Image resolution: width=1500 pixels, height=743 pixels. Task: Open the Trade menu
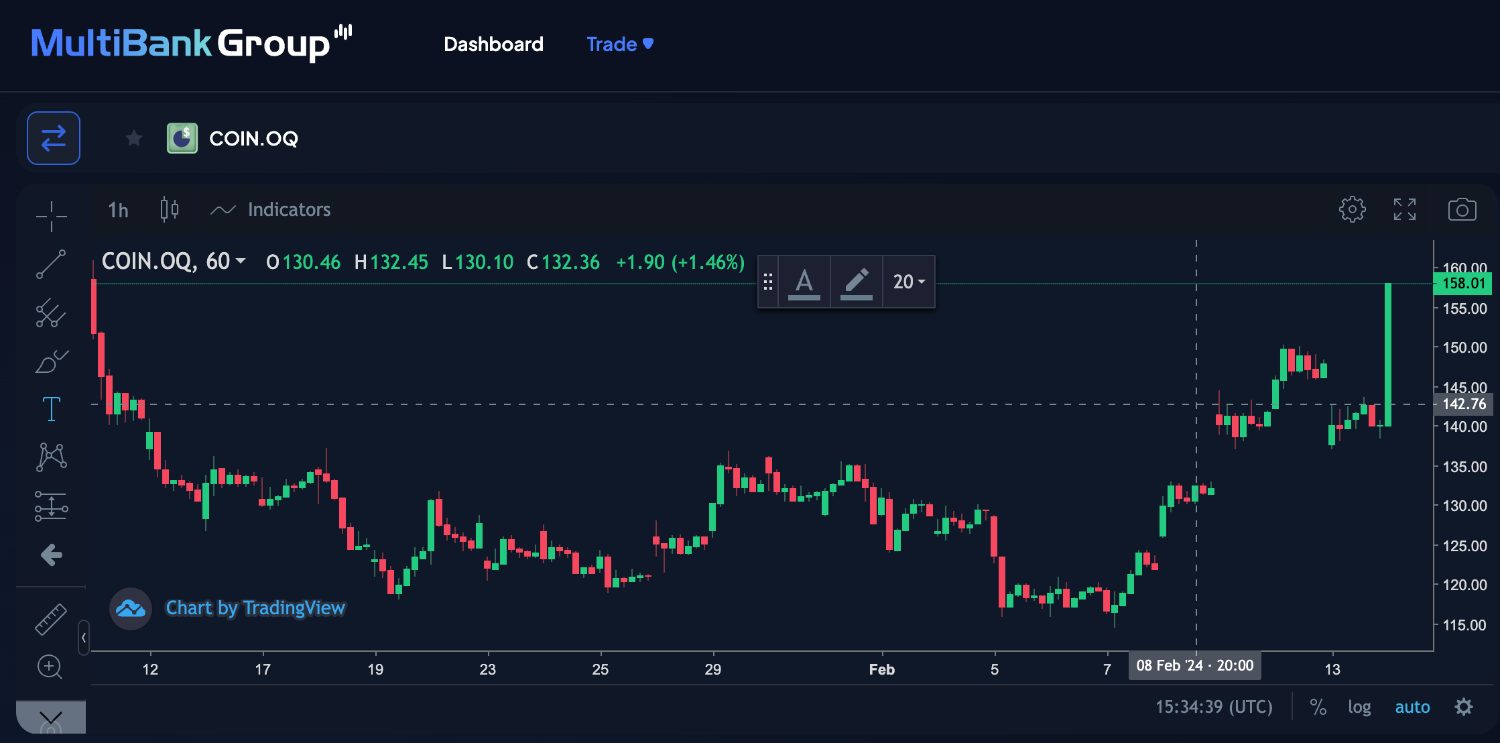click(x=620, y=44)
